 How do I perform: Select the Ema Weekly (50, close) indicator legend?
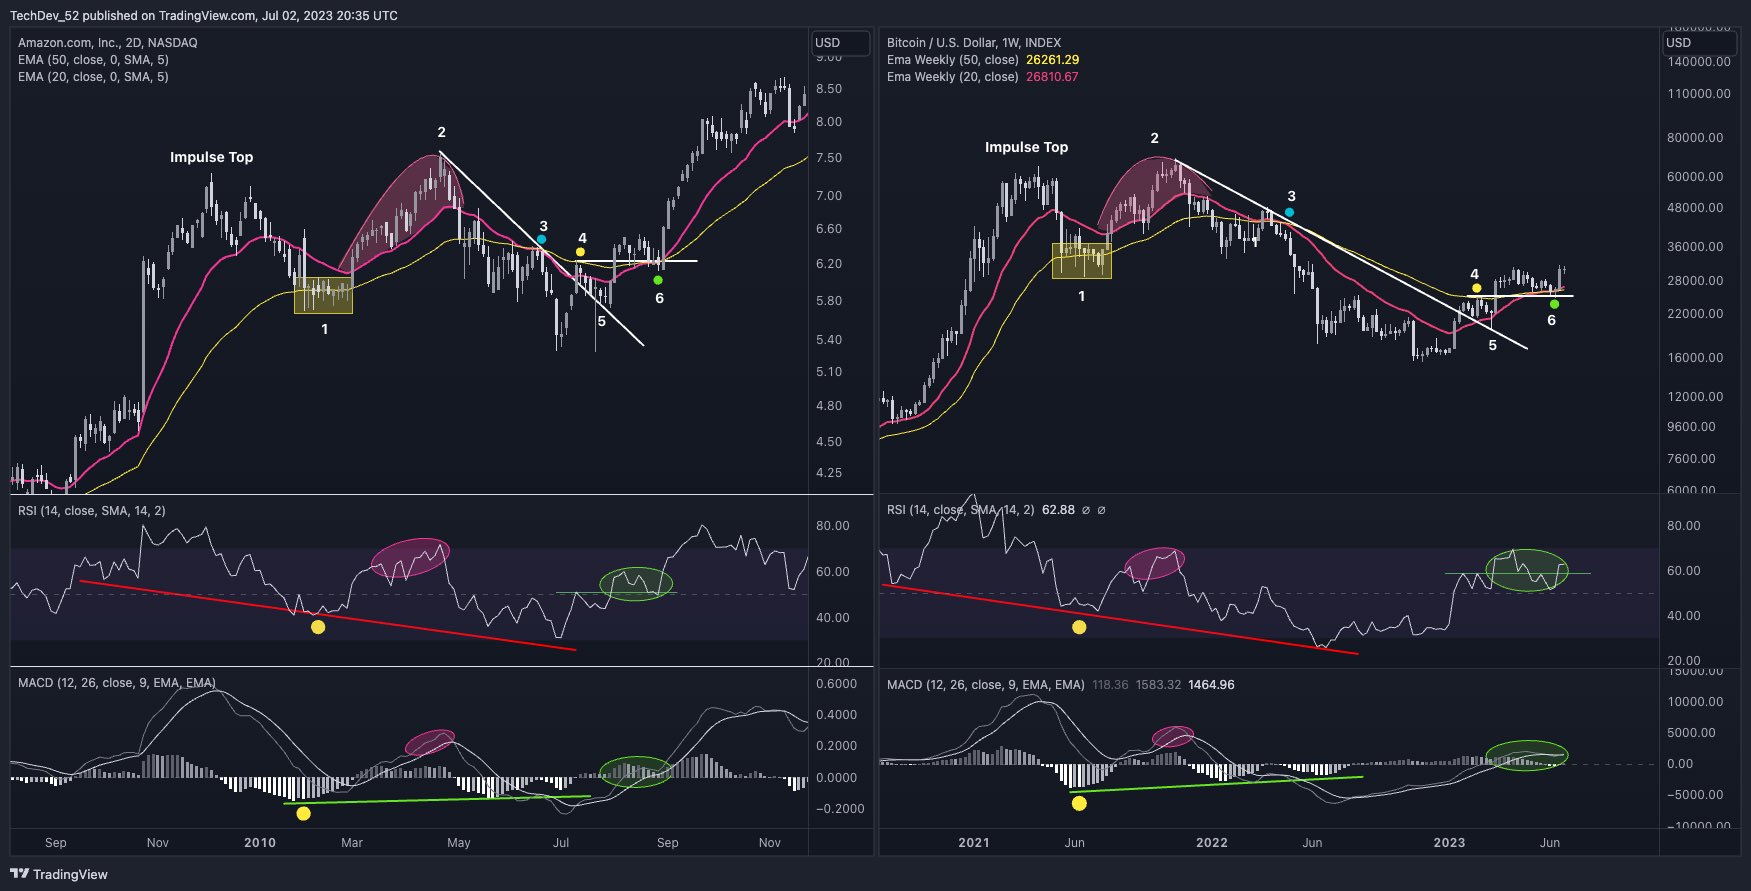click(x=952, y=60)
